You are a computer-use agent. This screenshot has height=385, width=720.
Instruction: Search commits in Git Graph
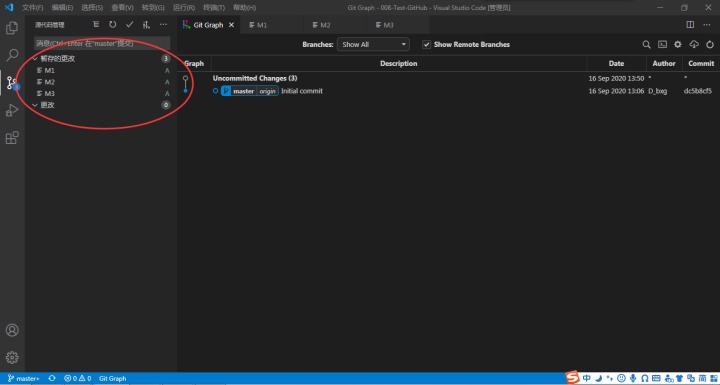click(x=647, y=45)
